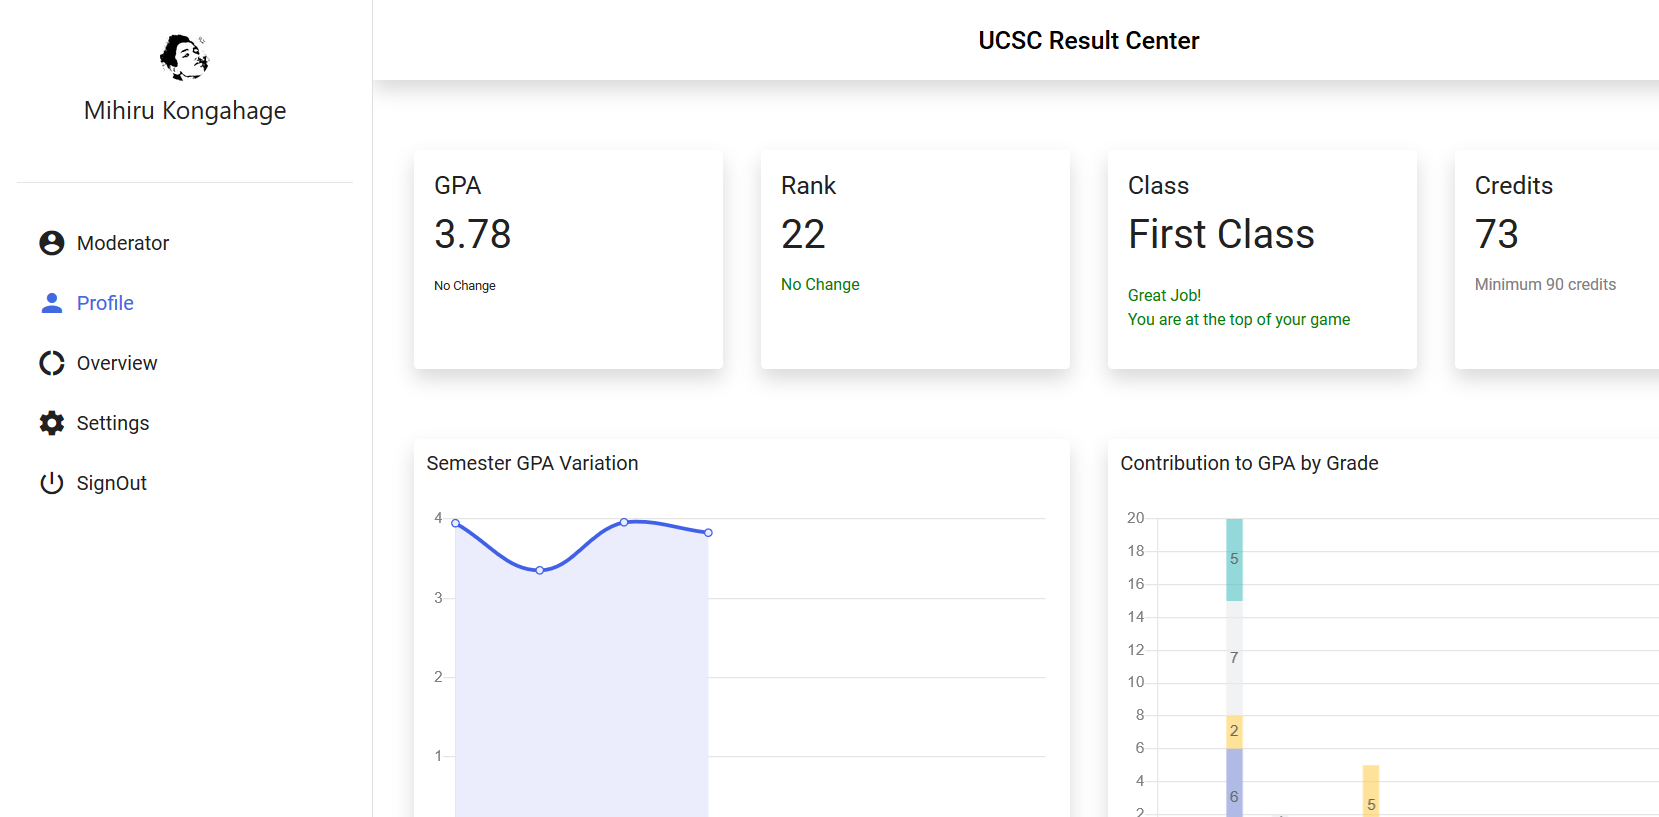Click the Credits card heading
1659x817 pixels.
coord(1514,186)
